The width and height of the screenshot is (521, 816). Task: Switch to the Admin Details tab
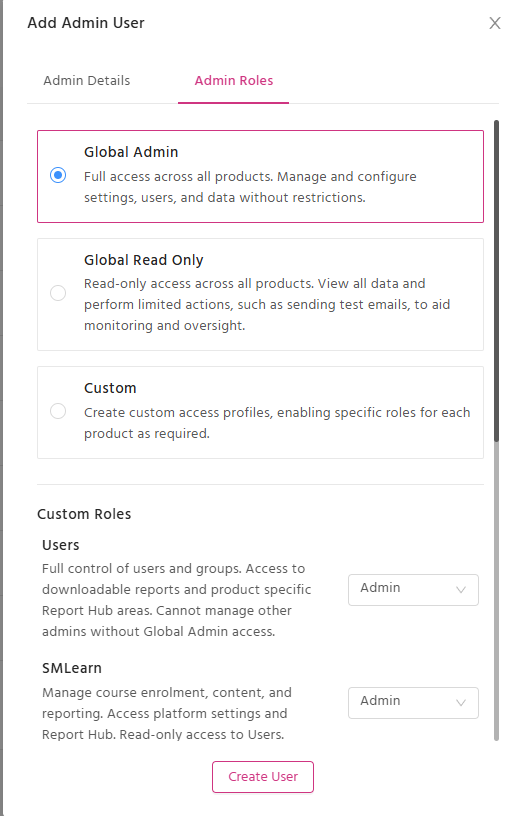pyautogui.click(x=86, y=81)
